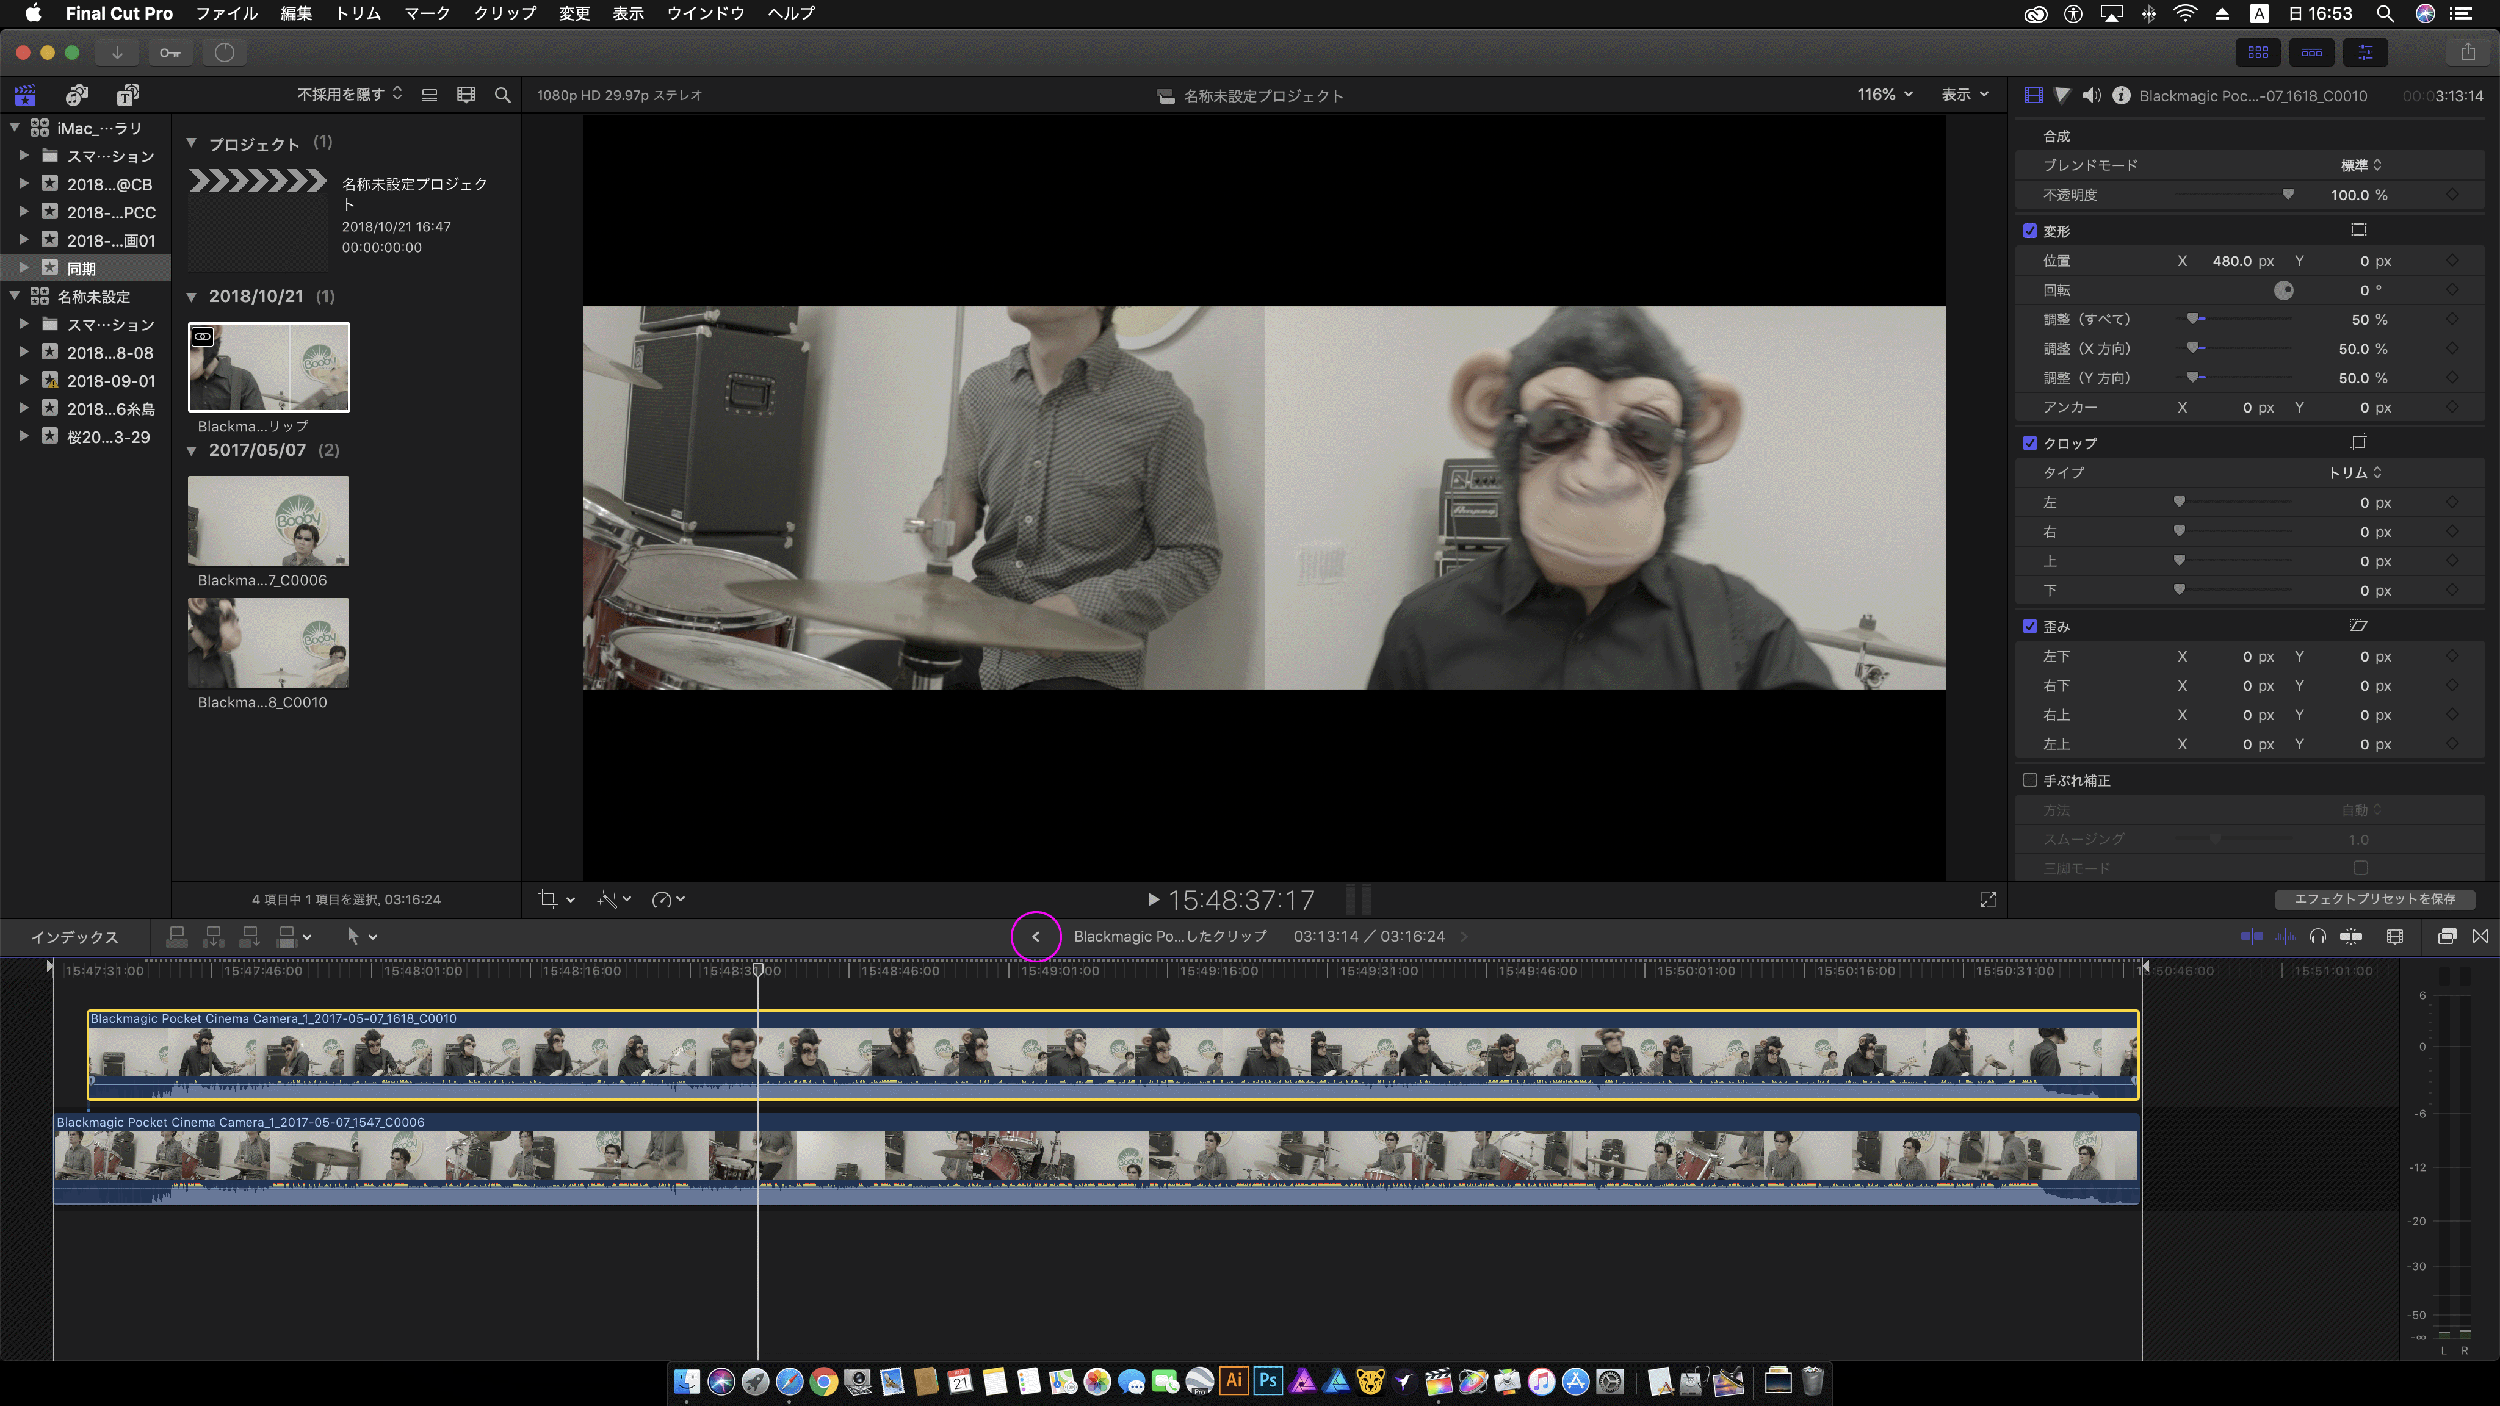This screenshot has height=1406, width=2500.
Task: Open the audio inspector speaker icon
Action: pos(2091,95)
